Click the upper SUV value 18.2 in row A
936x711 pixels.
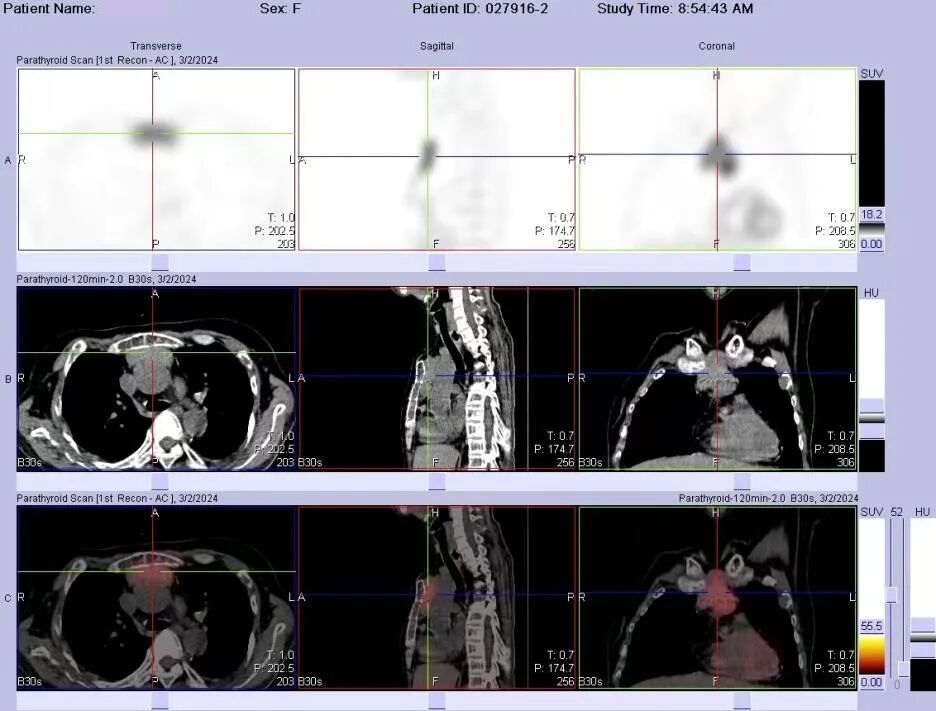pos(872,214)
